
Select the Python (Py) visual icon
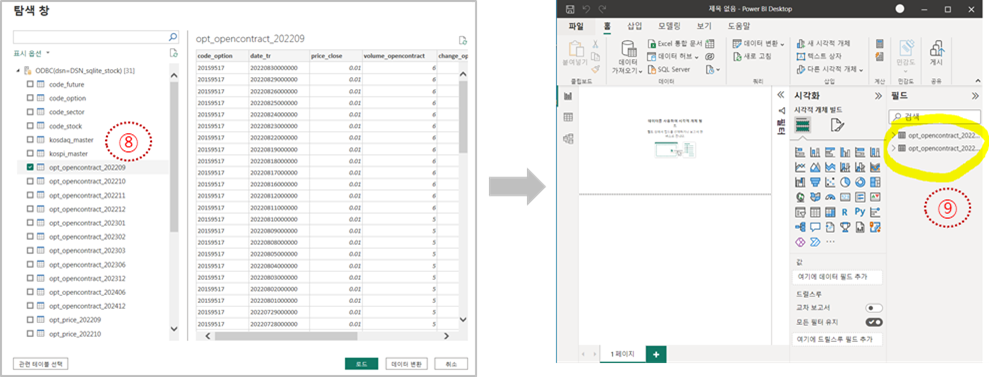click(x=860, y=212)
